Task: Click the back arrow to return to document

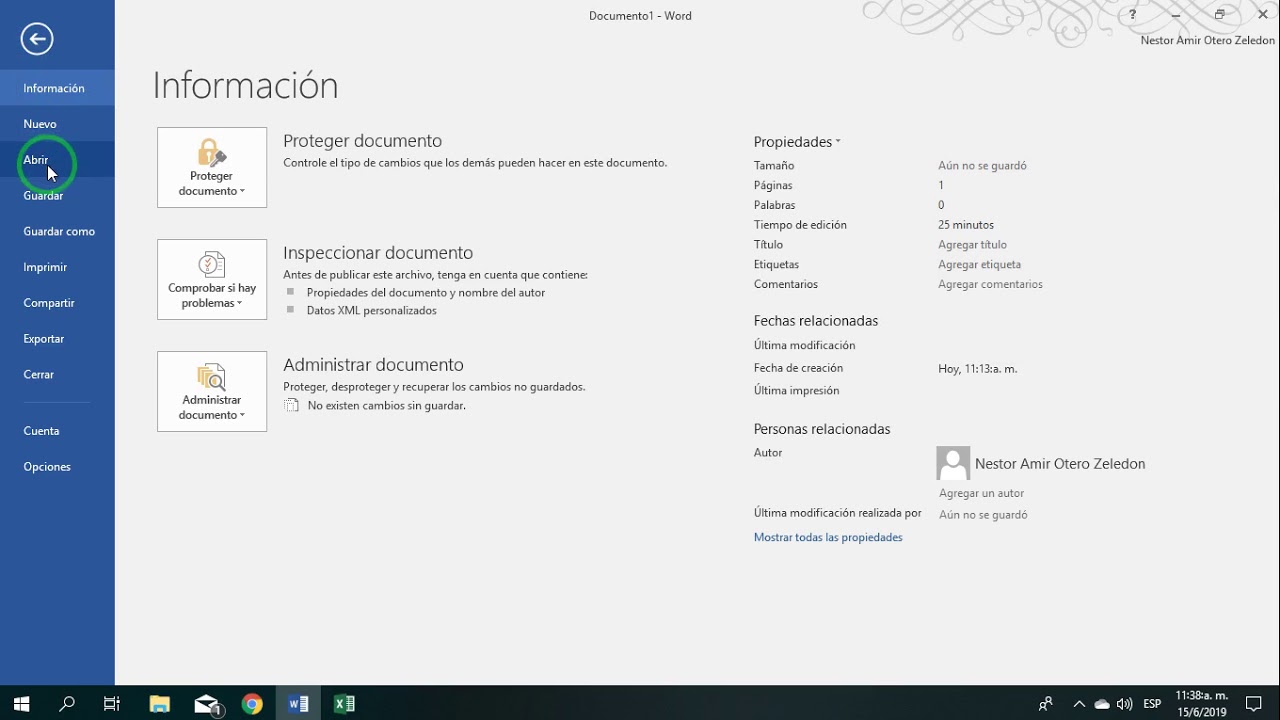Action: [37, 39]
